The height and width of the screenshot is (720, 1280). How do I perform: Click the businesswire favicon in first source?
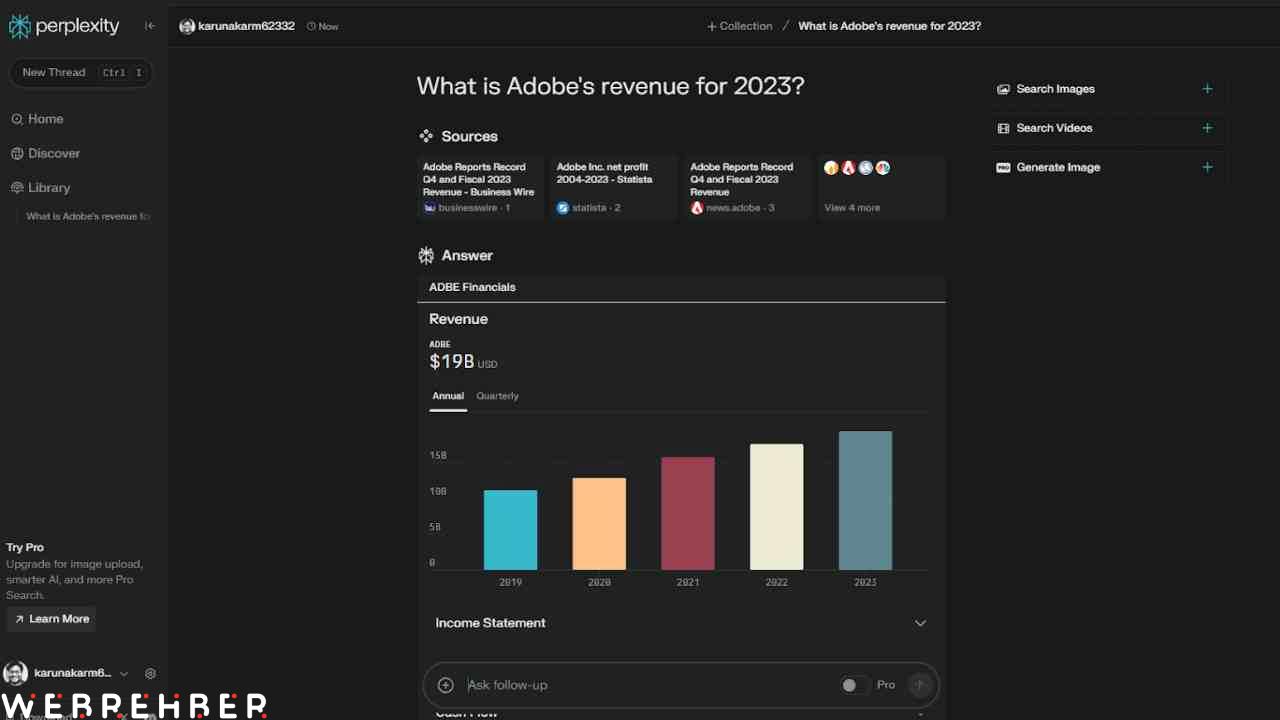click(x=430, y=208)
